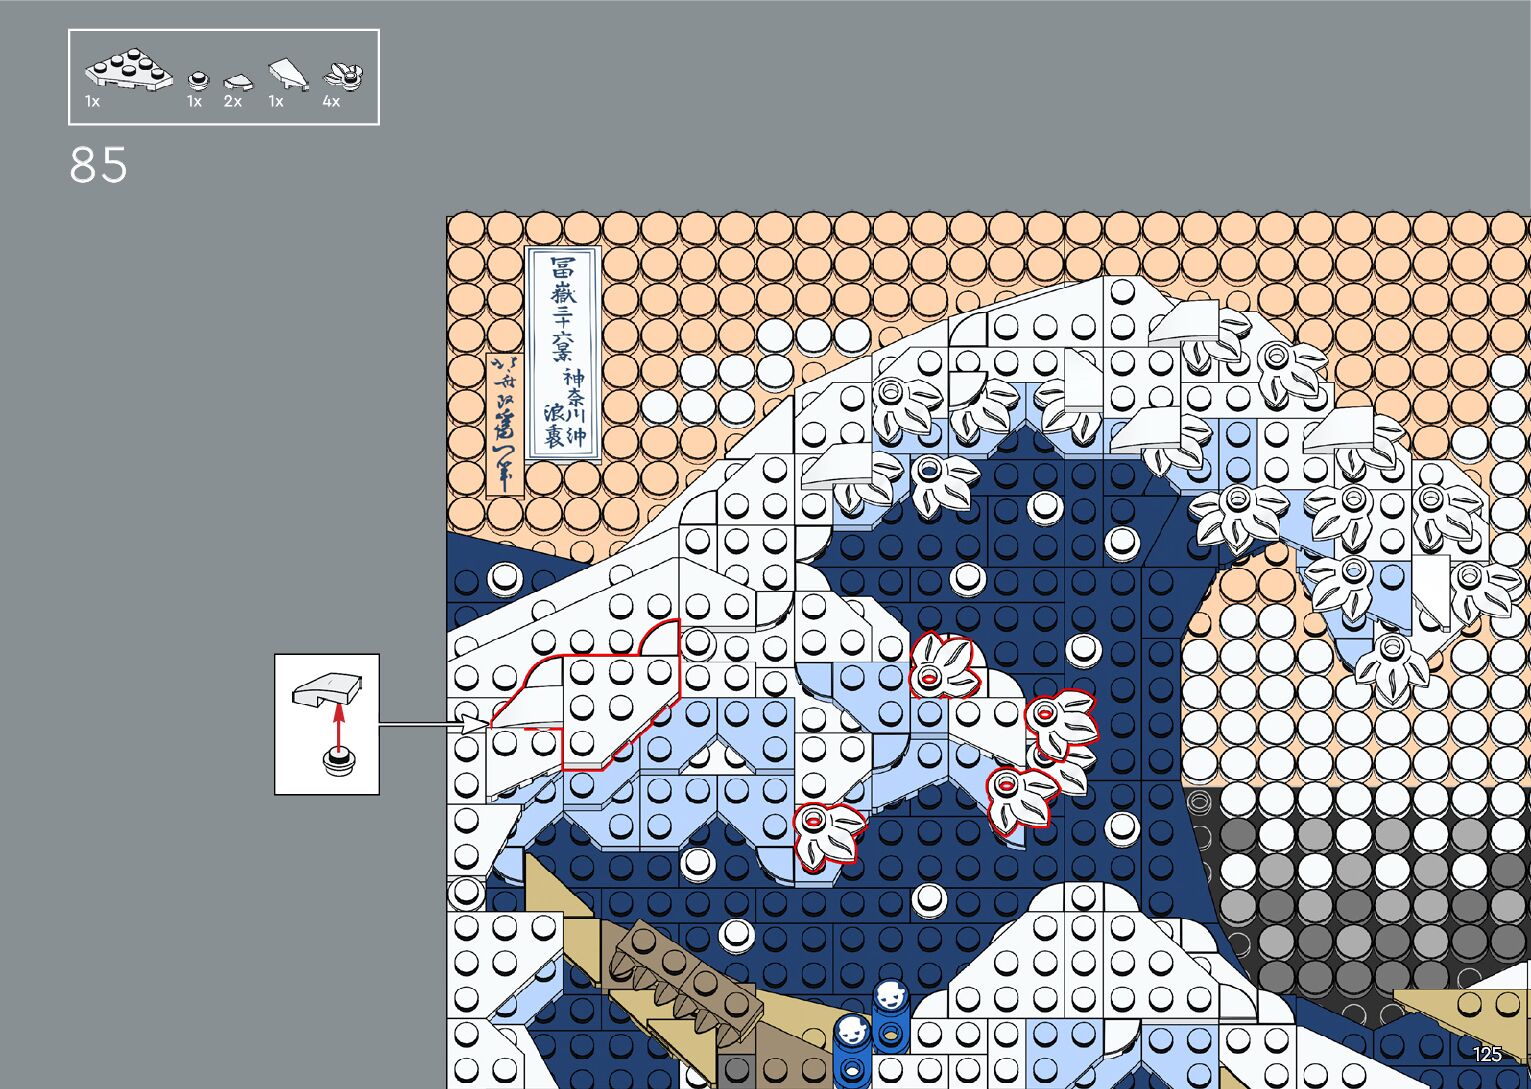Screen dimensions: 1531x1089
Task: Click the topmost red-outlined flower piece
Action: tap(942, 667)
